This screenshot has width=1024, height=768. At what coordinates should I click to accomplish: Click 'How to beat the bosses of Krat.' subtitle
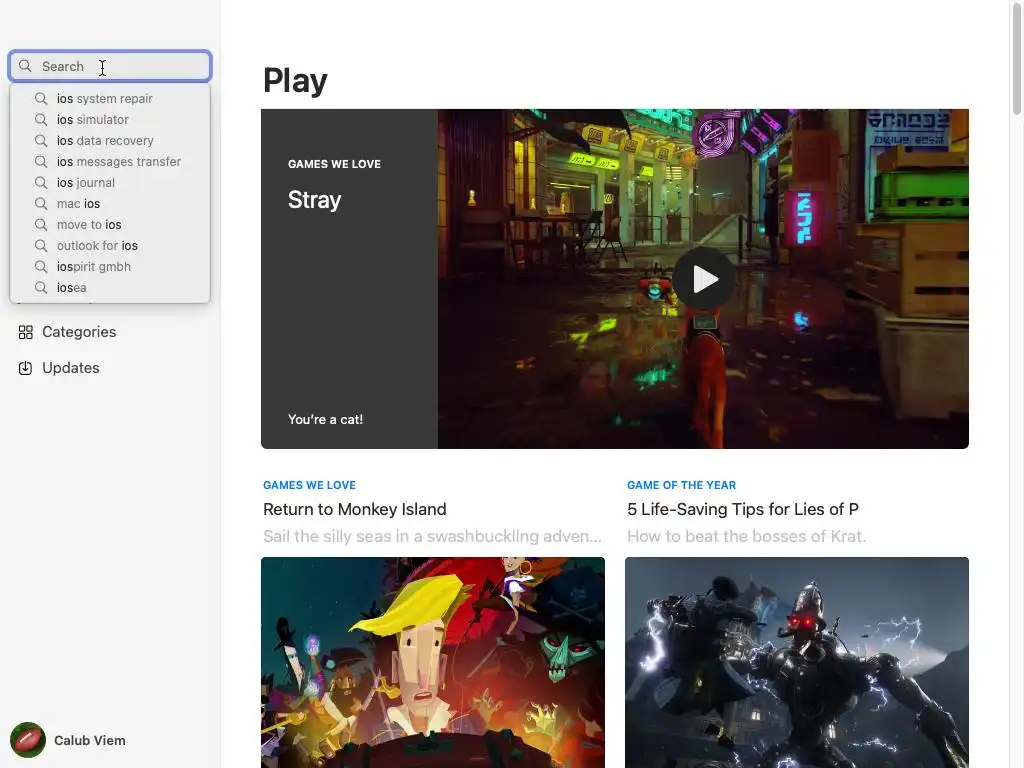click(746, 536)
